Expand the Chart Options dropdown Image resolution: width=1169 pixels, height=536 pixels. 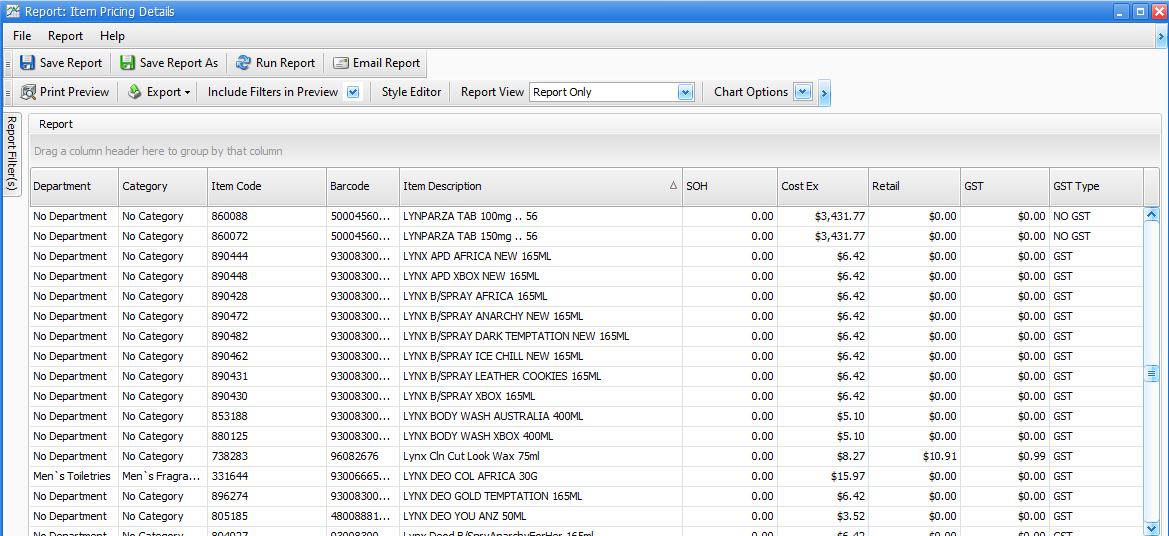coord(802,92)
